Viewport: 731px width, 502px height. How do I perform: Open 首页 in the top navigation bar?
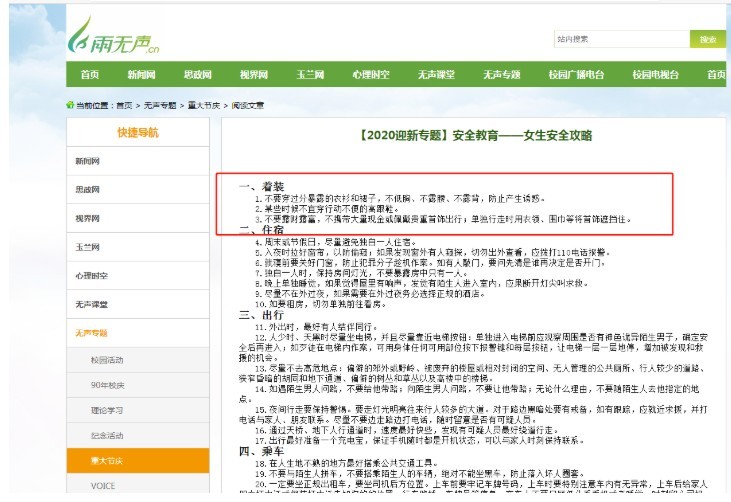point(90,75)
